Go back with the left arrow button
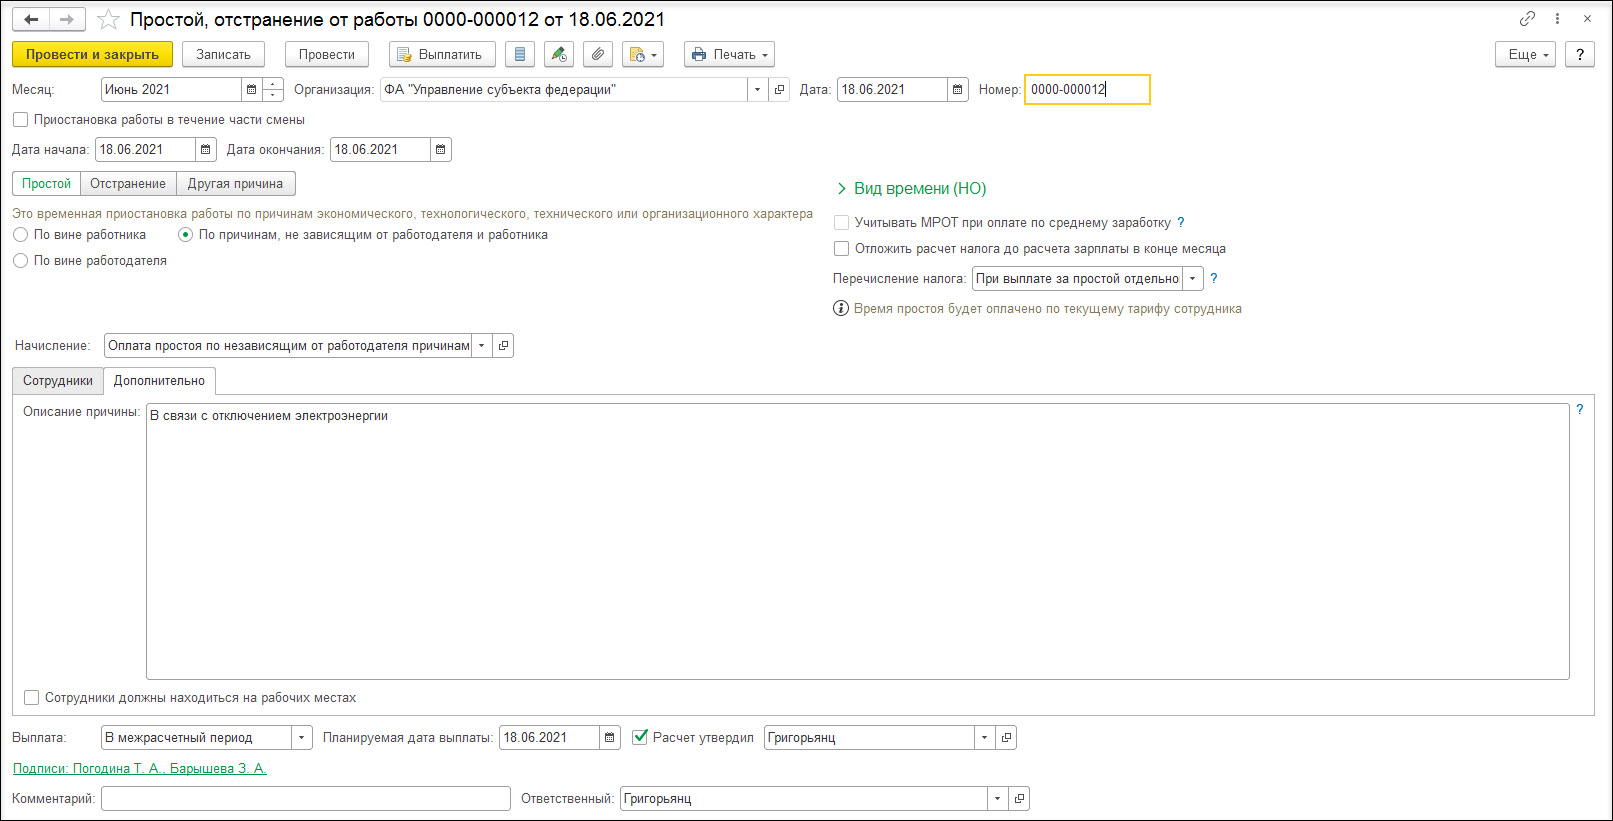Viewport: 1613px width, 821px height. click(x=31, y=19)
